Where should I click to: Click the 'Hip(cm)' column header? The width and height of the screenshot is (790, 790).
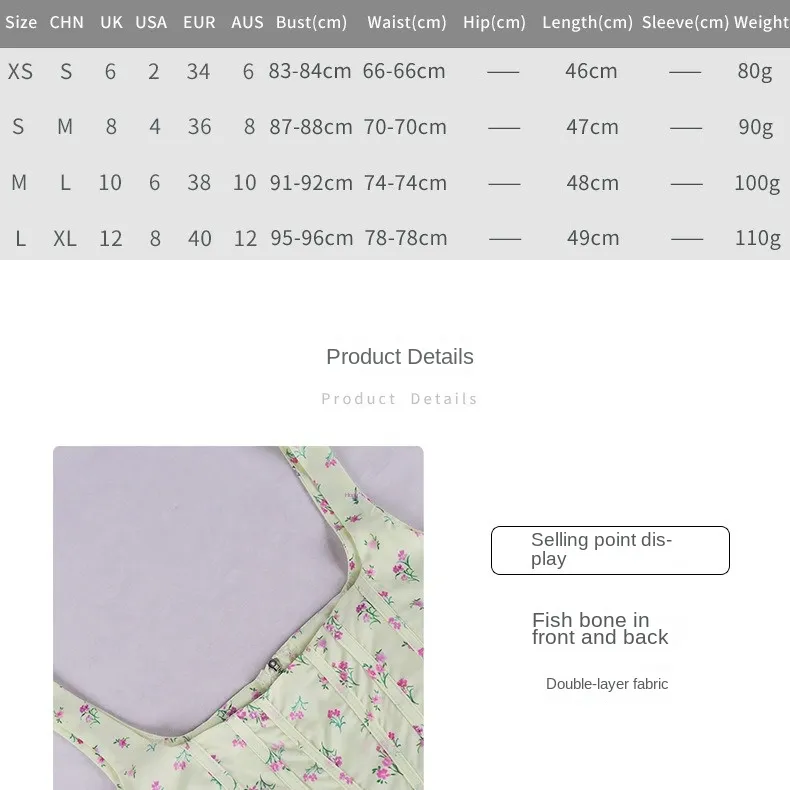494,22
